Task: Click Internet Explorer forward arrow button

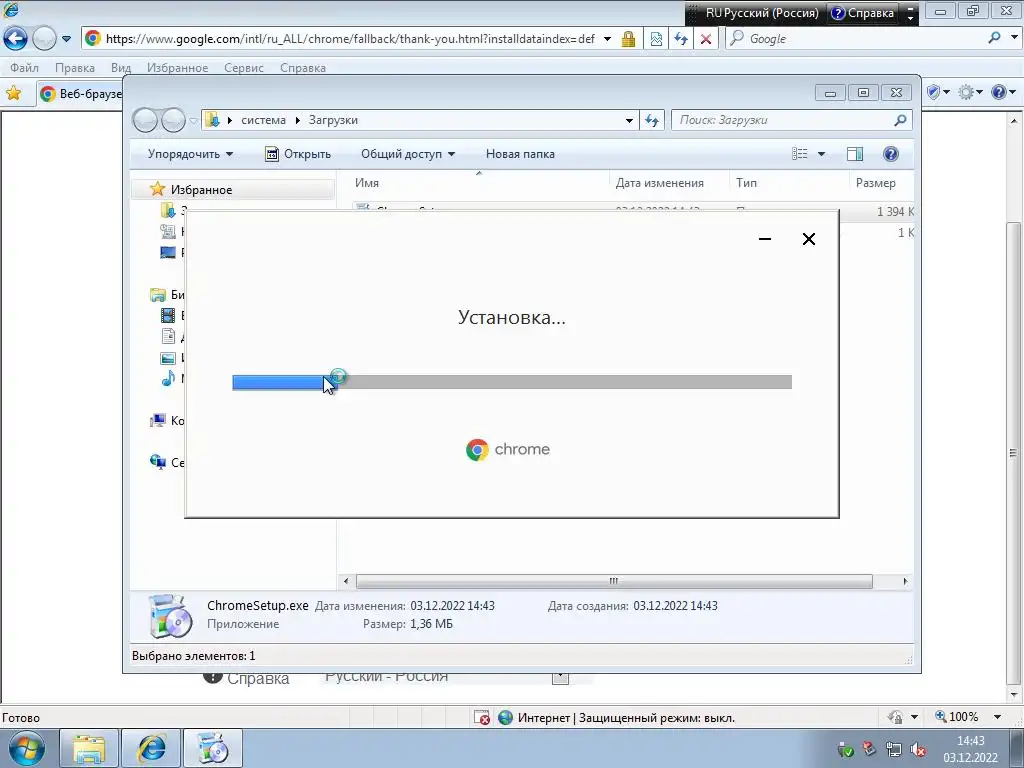Action: (x=44, y=39)
